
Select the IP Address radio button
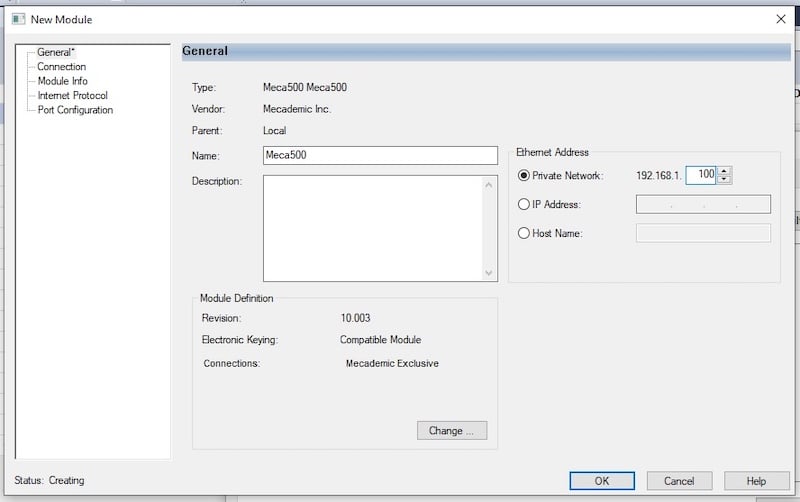523,204
